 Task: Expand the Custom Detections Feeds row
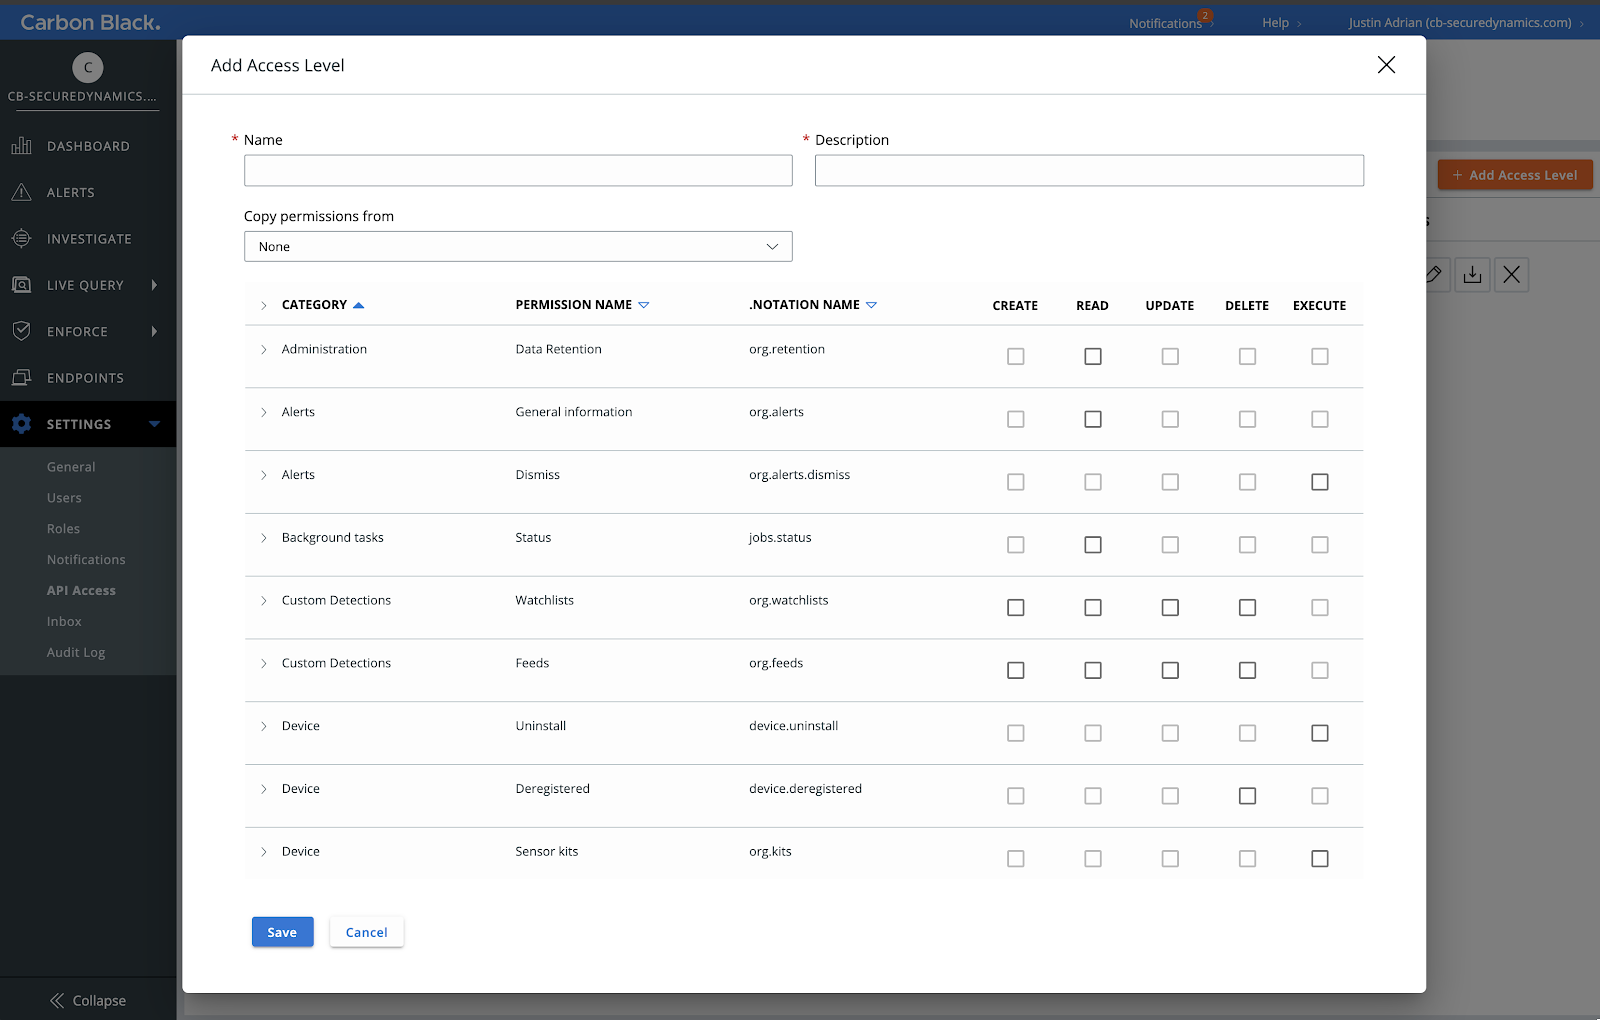coord(264,663)
